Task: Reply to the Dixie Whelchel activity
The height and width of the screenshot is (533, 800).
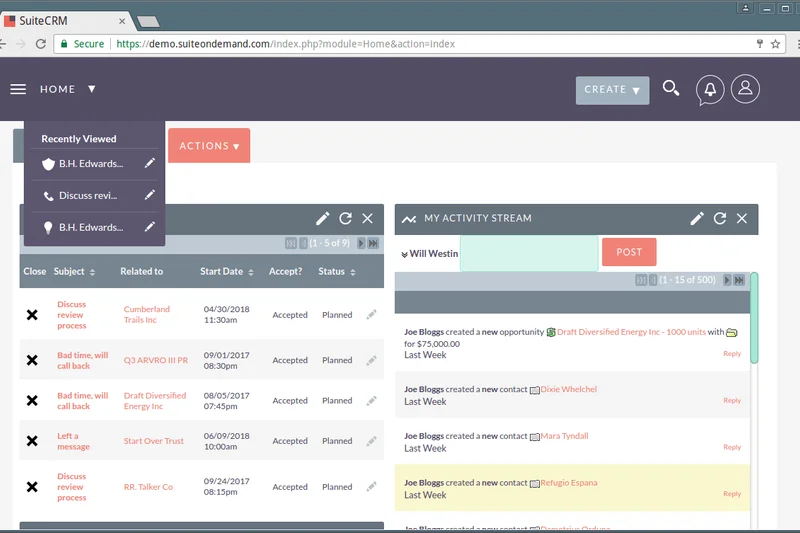Action: (732, 400)
